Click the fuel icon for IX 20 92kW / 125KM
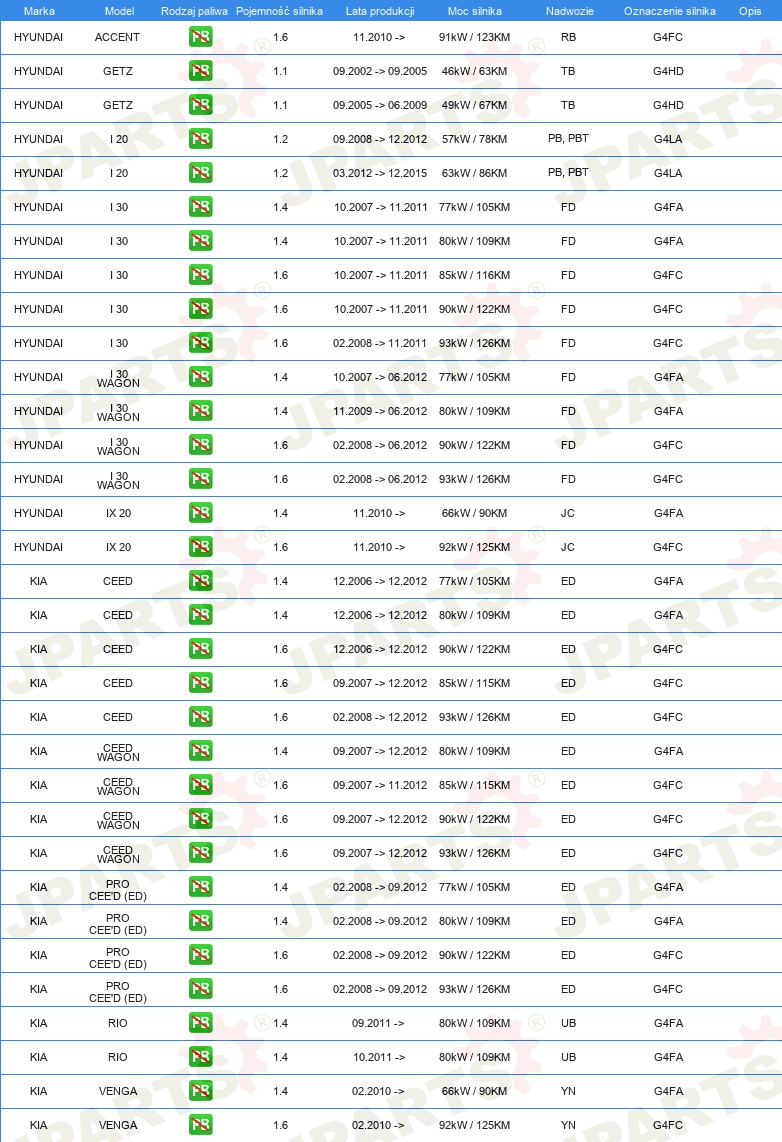 200,546
